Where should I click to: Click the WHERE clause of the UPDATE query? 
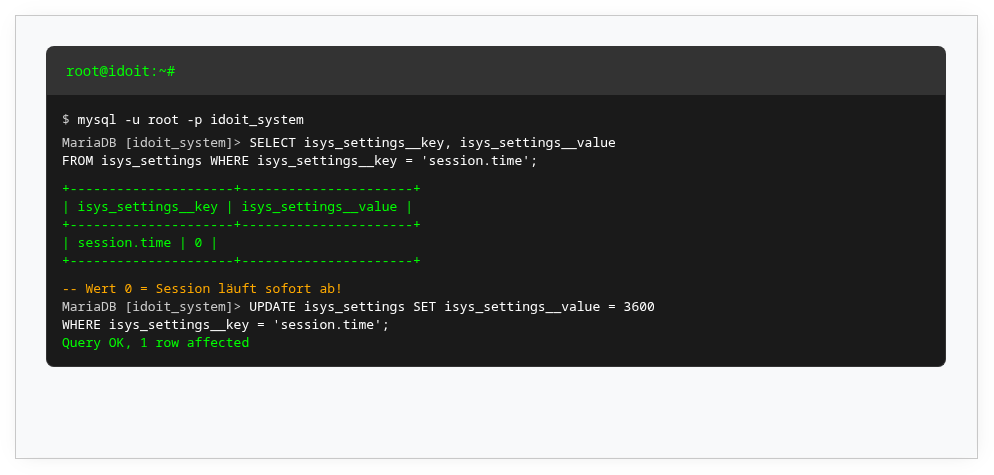[x=225, y=325]
